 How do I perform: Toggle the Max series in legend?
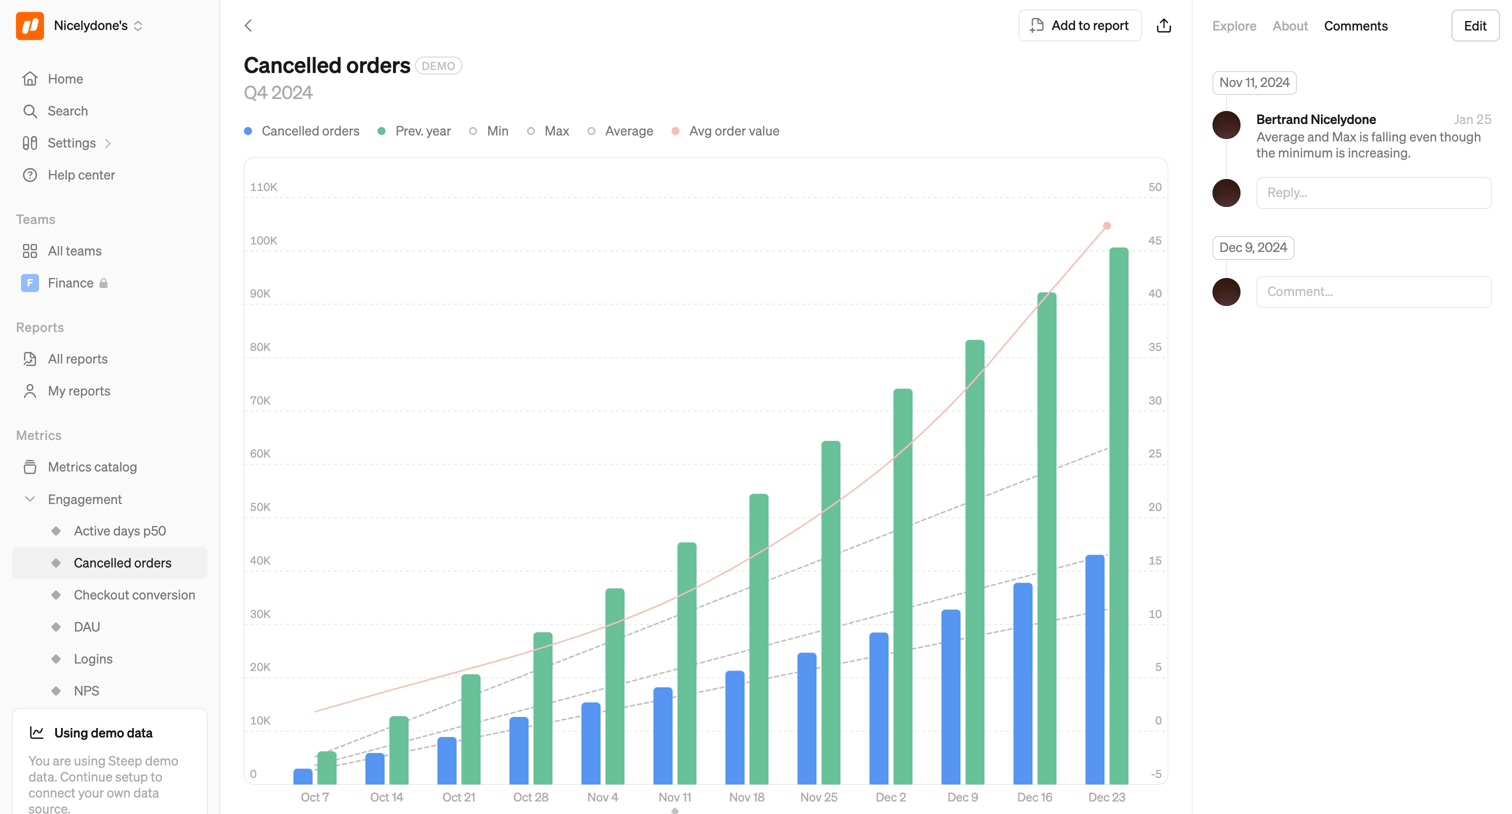[547, 131]
